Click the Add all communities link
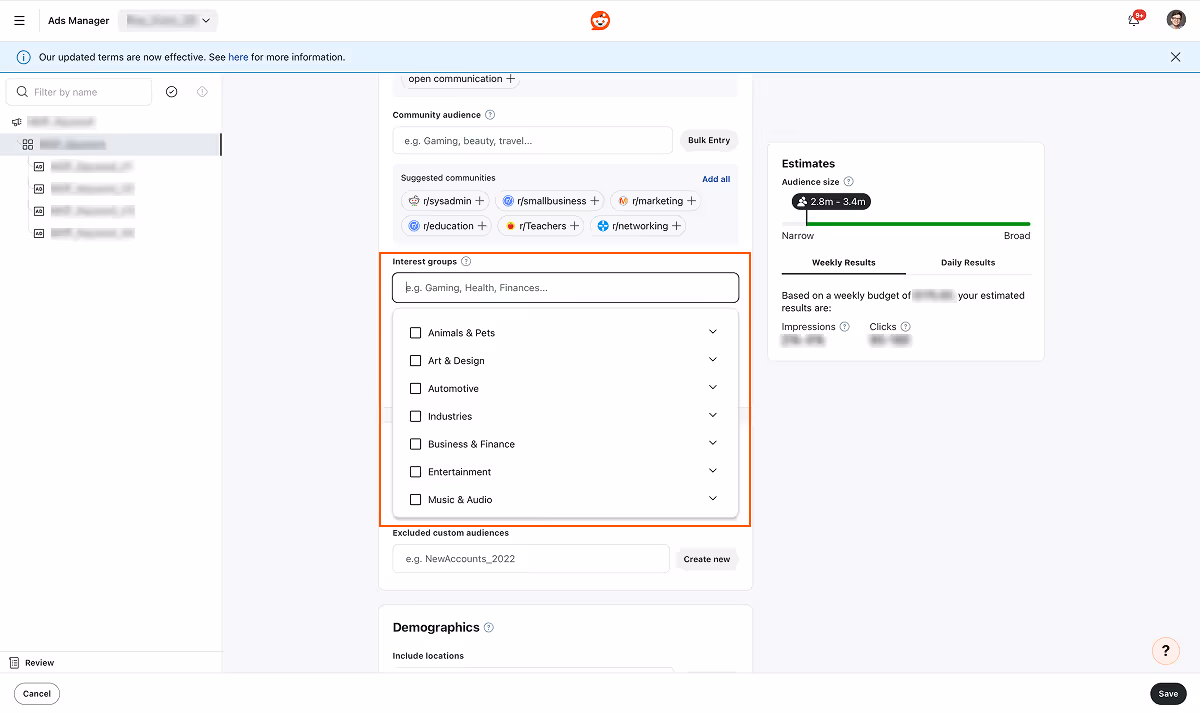The image size is (1200, 714). (716, 178)
